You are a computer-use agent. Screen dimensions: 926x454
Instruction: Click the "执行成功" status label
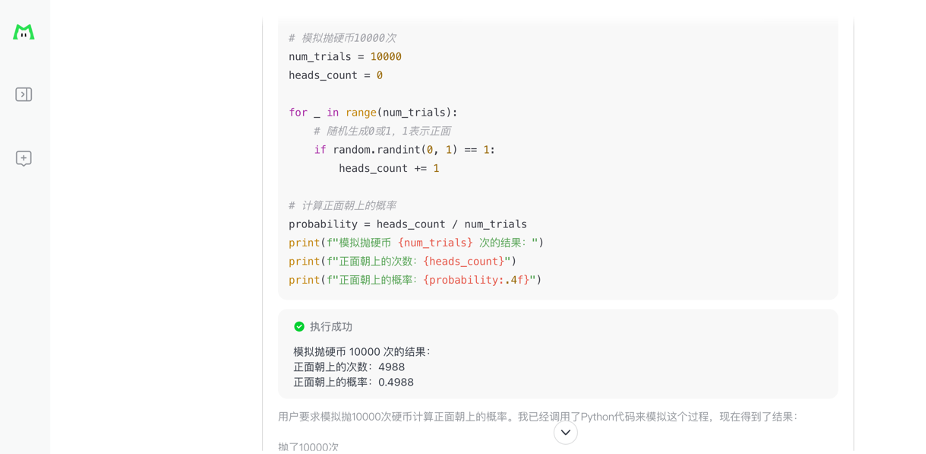pos(331,327)
